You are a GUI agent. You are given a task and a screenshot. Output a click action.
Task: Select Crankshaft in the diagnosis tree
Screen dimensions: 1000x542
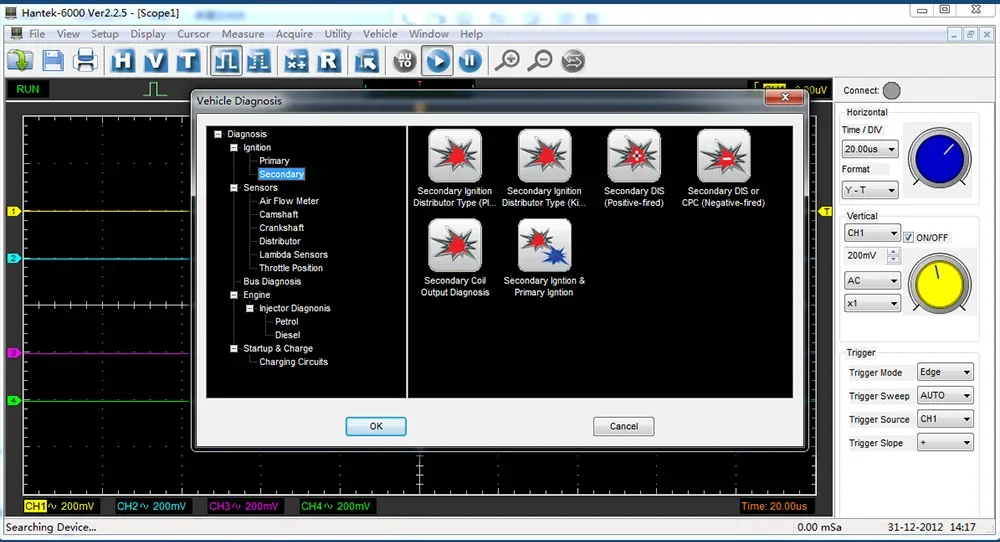[x=281, y=228]
